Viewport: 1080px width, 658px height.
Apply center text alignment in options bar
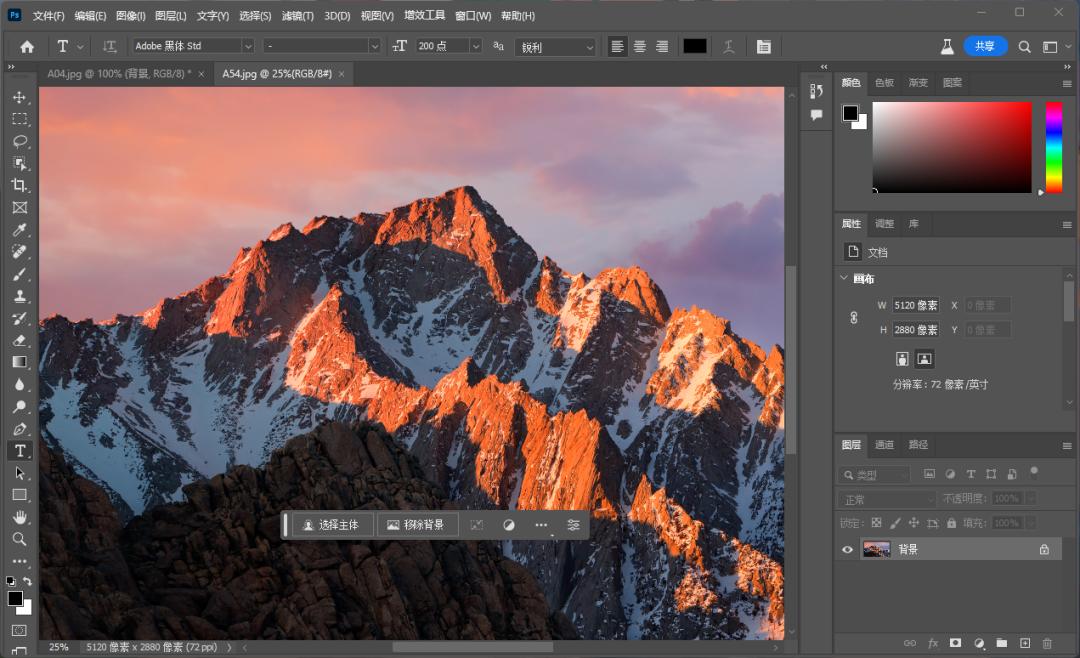pyautogui.click(x=641, y=46)
